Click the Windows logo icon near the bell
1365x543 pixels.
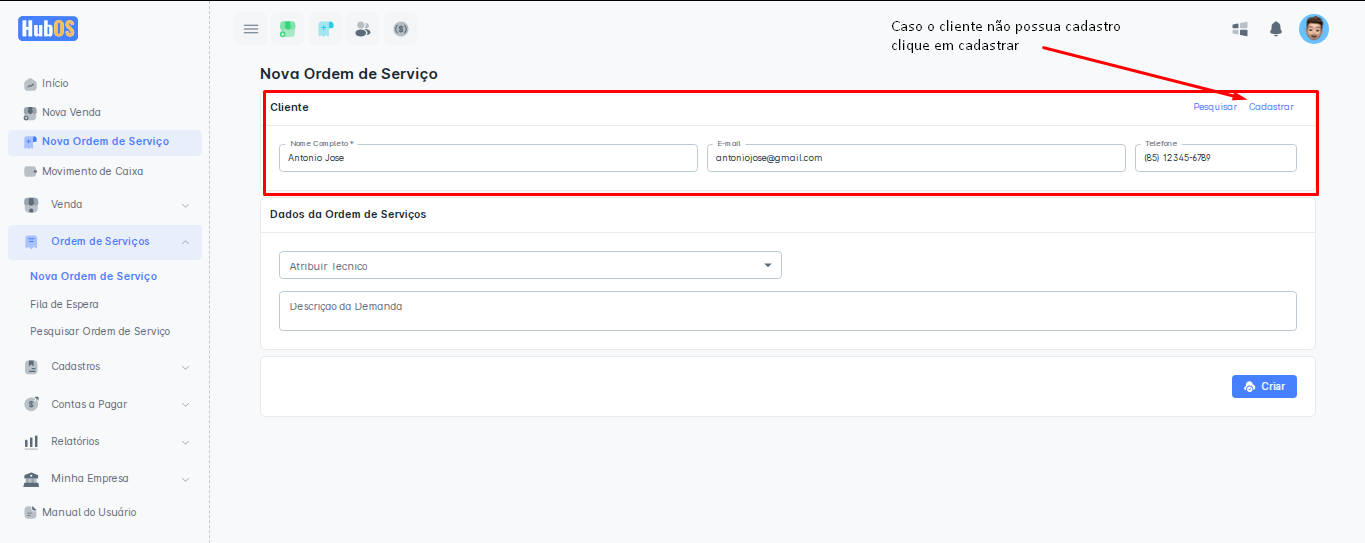point(1240,29)
